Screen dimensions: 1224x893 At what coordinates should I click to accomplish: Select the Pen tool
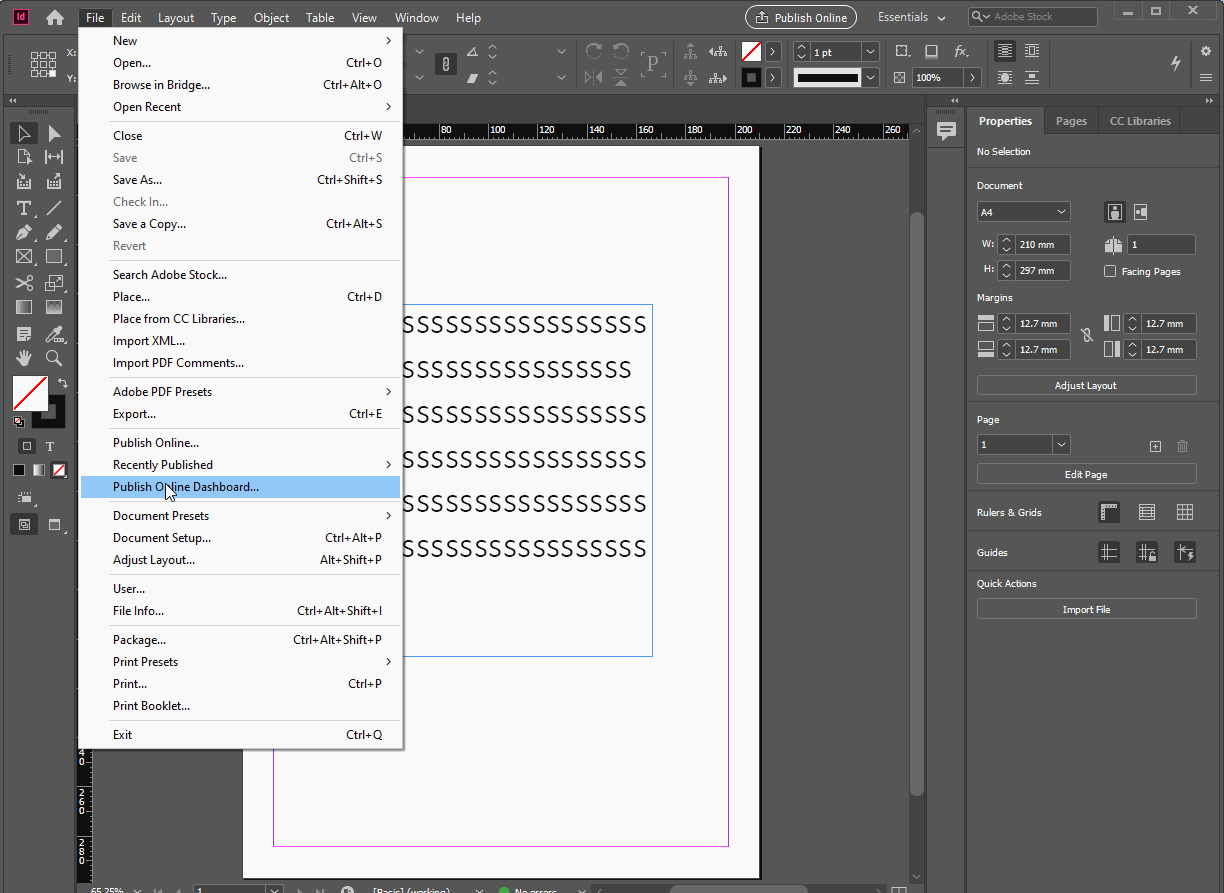tap(24, 232)
